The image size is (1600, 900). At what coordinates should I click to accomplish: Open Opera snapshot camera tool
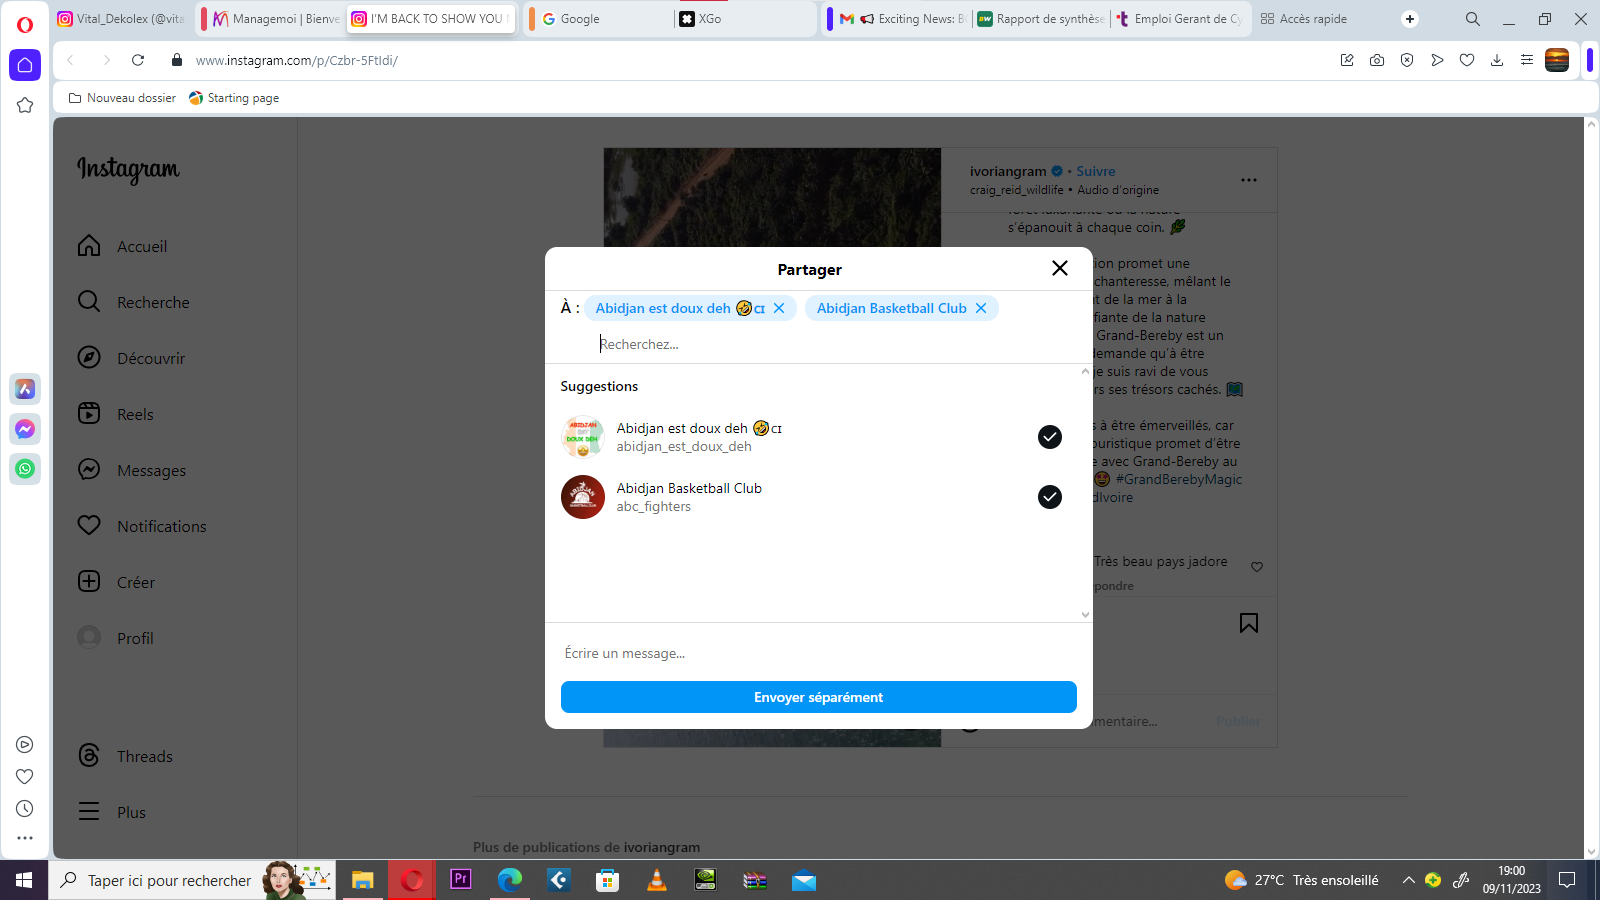[1377, 60]
